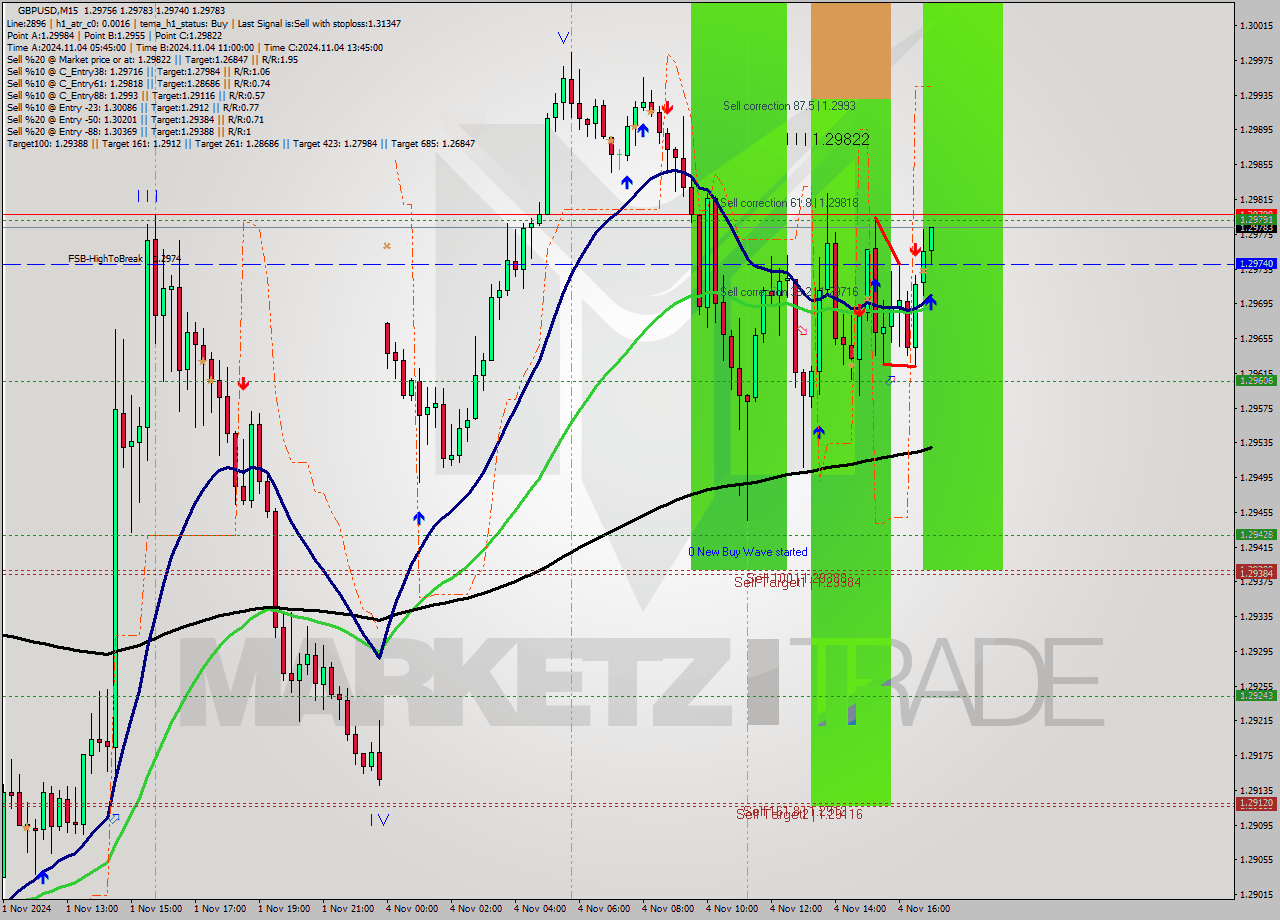This screenshot has height=920, width=1280.
Task: Click the 'Sell %20 @ Market price' info line
Action: [x=151, y=59]
